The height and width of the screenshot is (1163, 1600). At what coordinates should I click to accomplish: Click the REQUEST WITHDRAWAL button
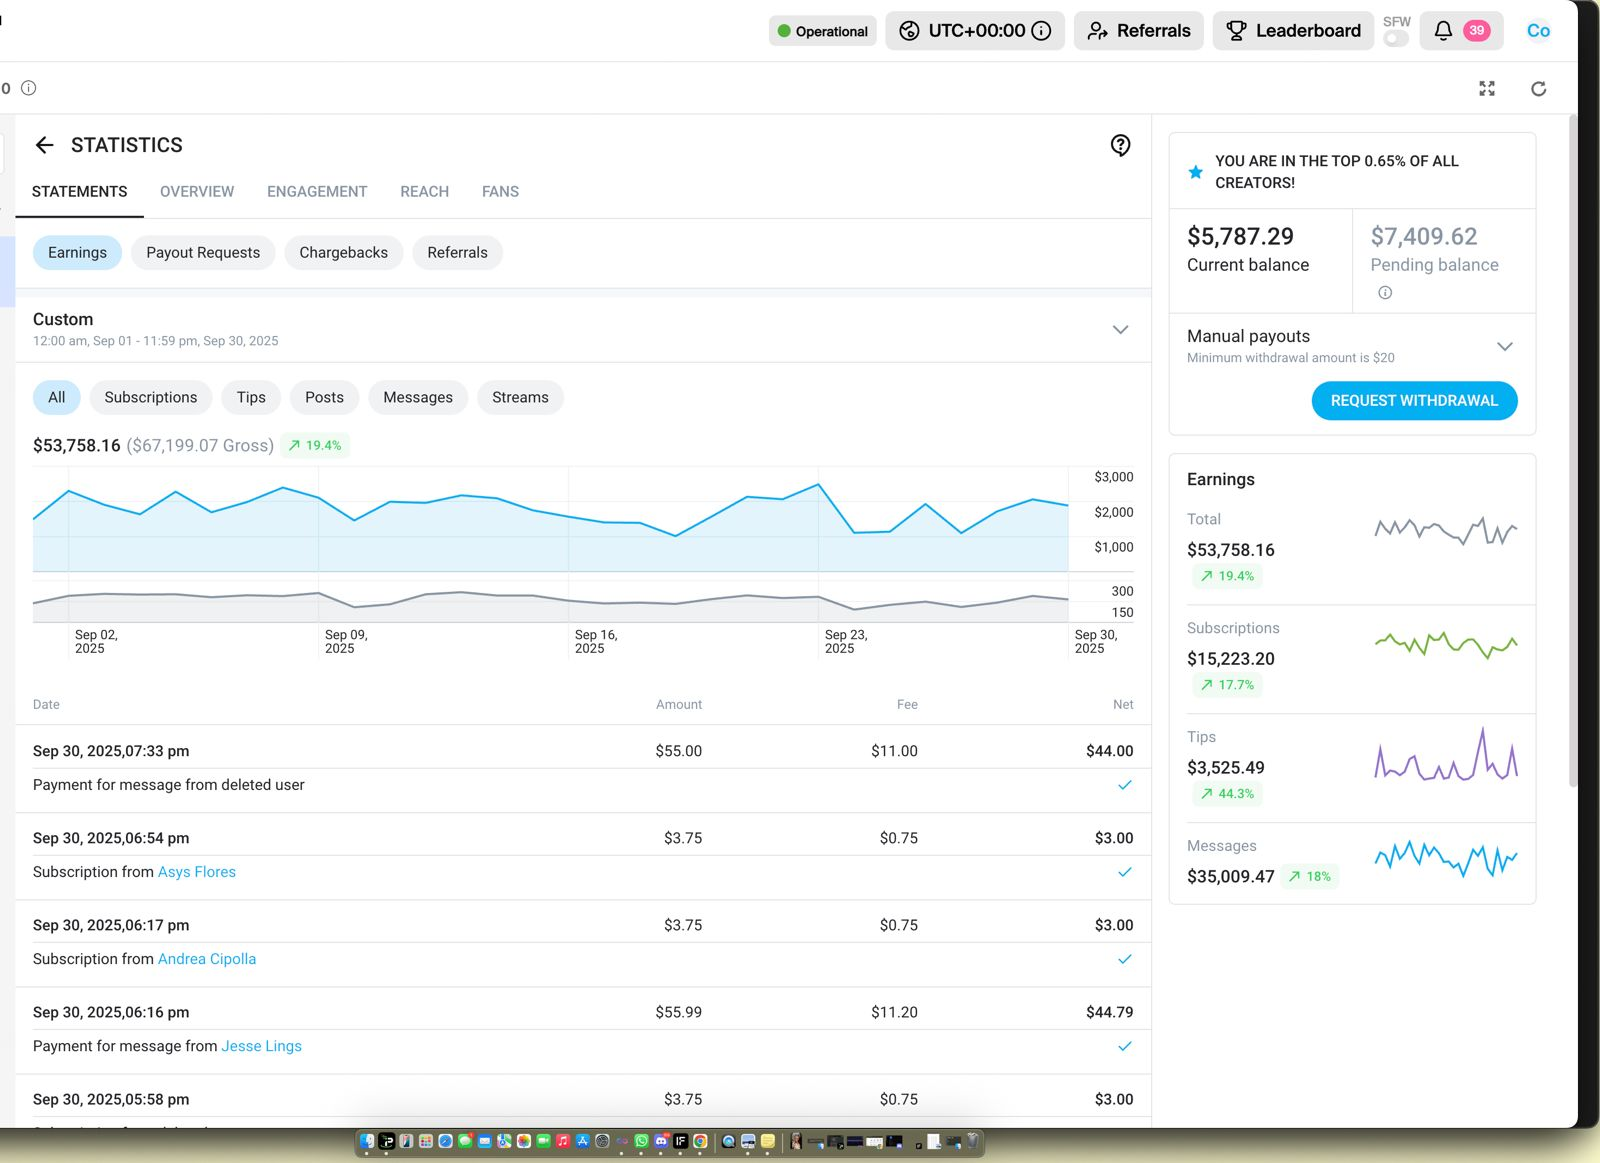pos(1414,400)
